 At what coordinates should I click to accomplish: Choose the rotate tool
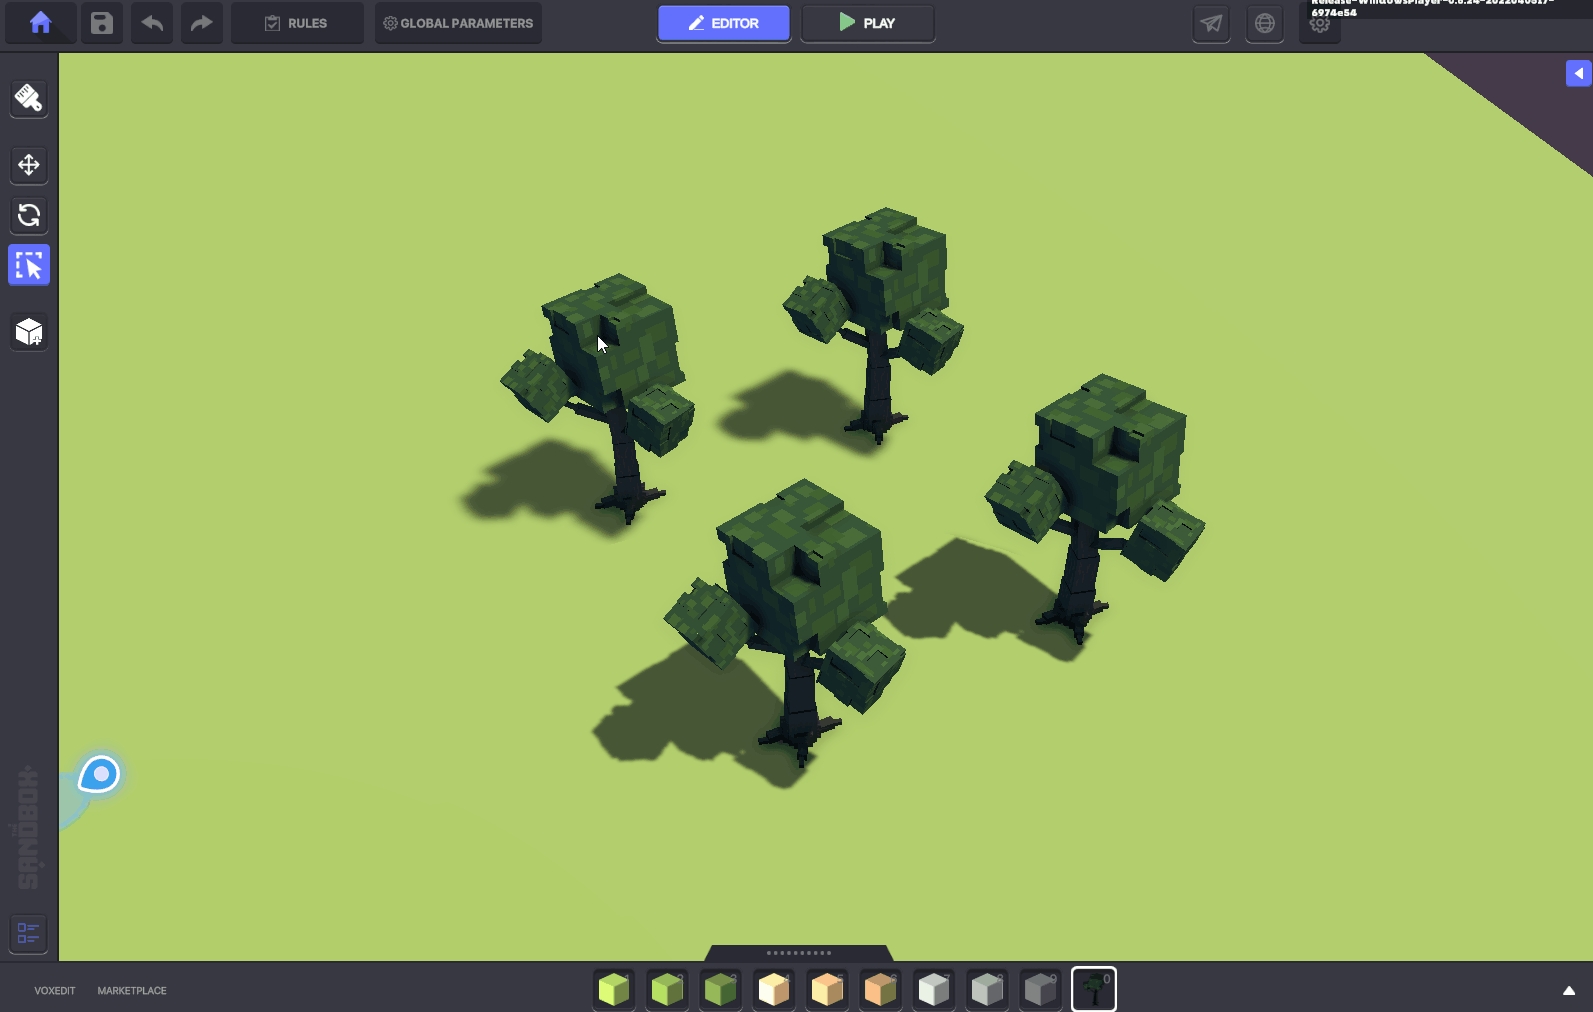pos(29,215)
